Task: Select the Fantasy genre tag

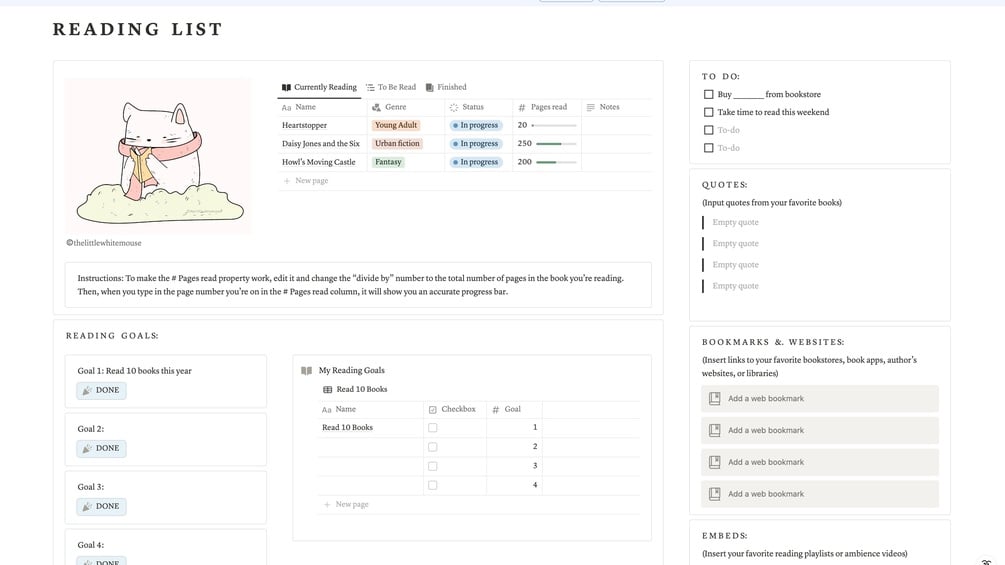Action: pos(388,162)
